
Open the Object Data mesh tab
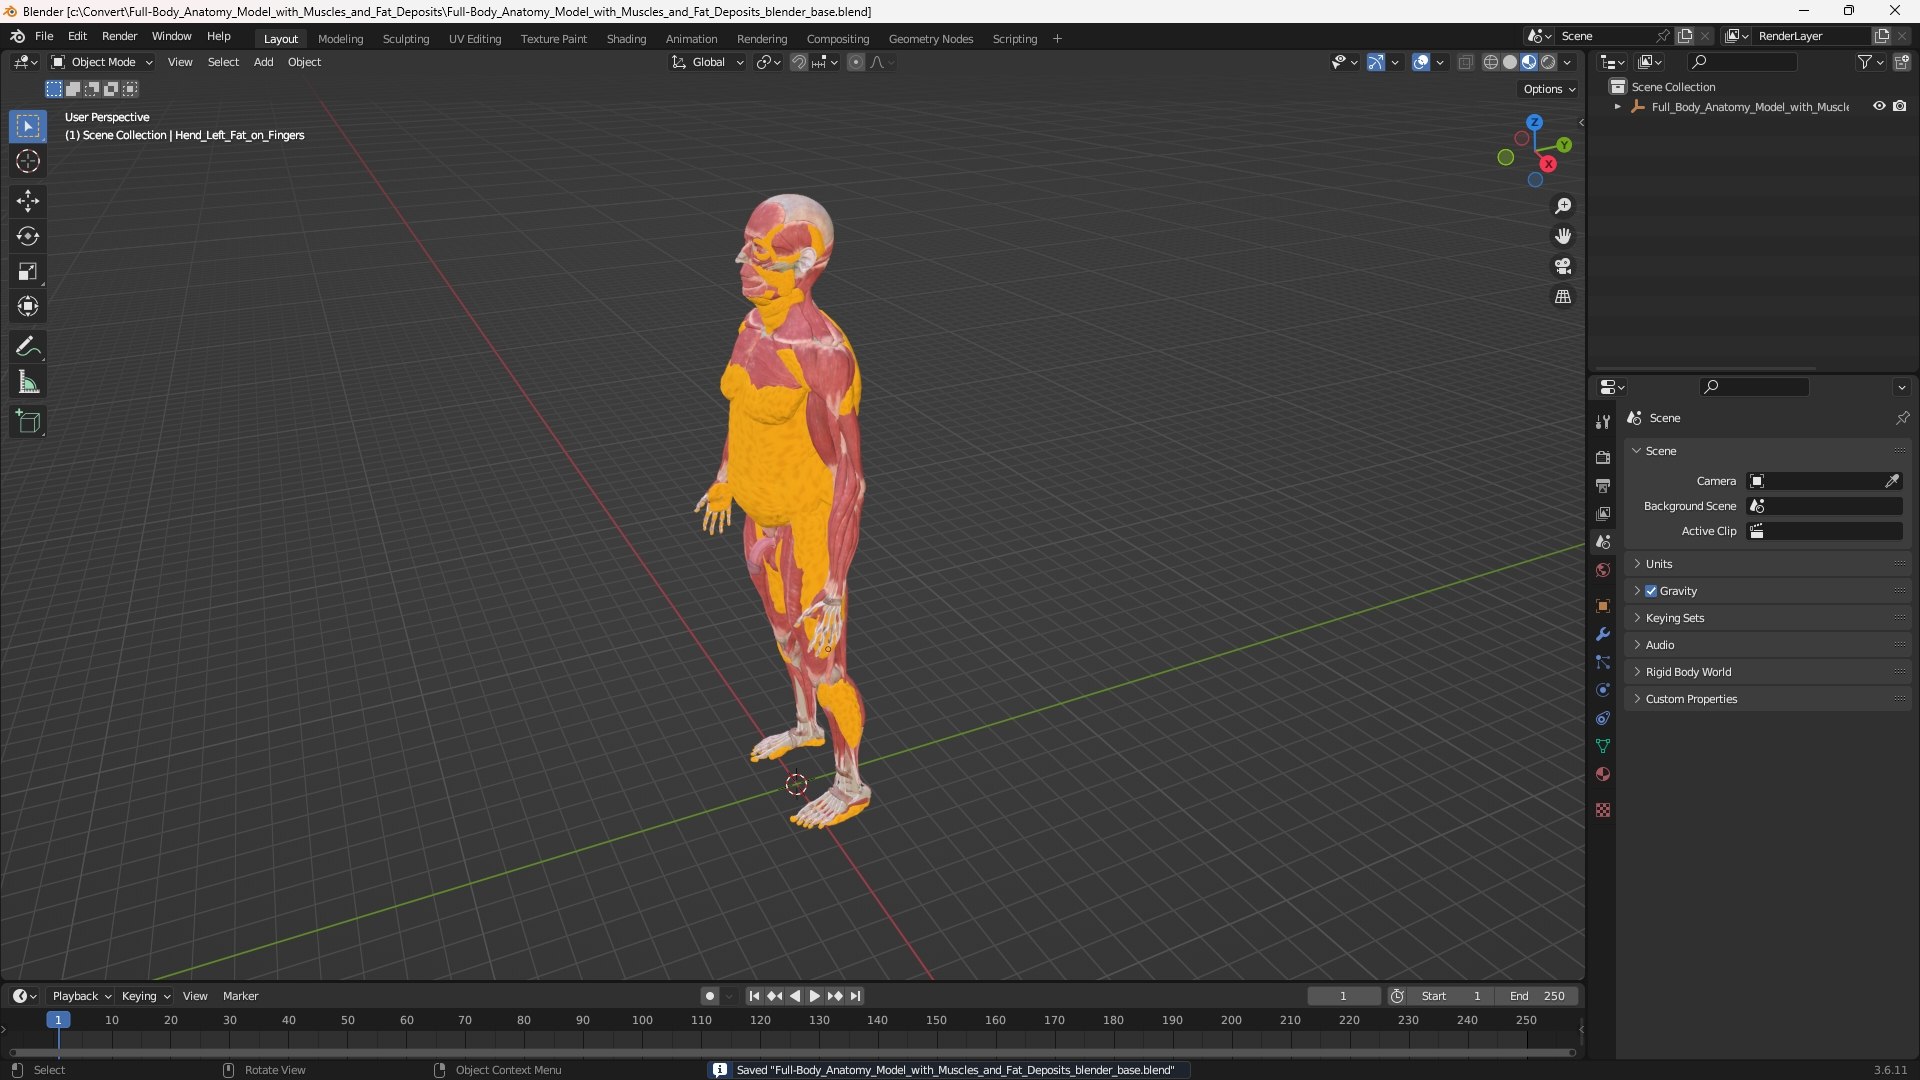(1603, 746)
